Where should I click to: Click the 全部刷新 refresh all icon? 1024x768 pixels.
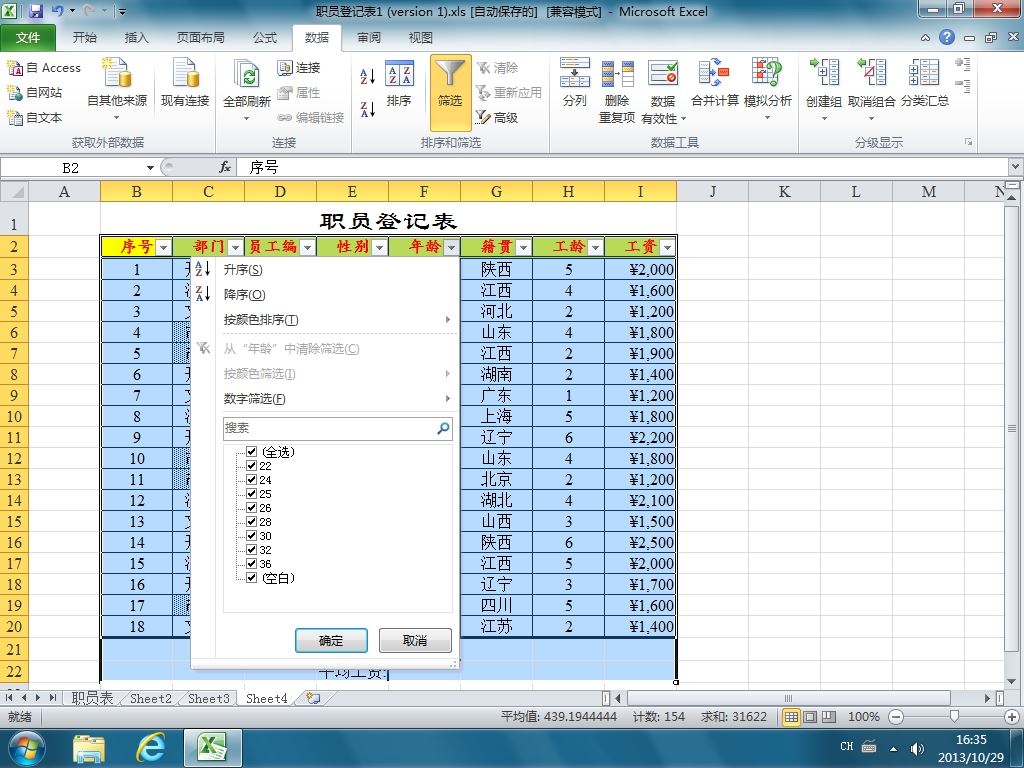coord(247,75)
